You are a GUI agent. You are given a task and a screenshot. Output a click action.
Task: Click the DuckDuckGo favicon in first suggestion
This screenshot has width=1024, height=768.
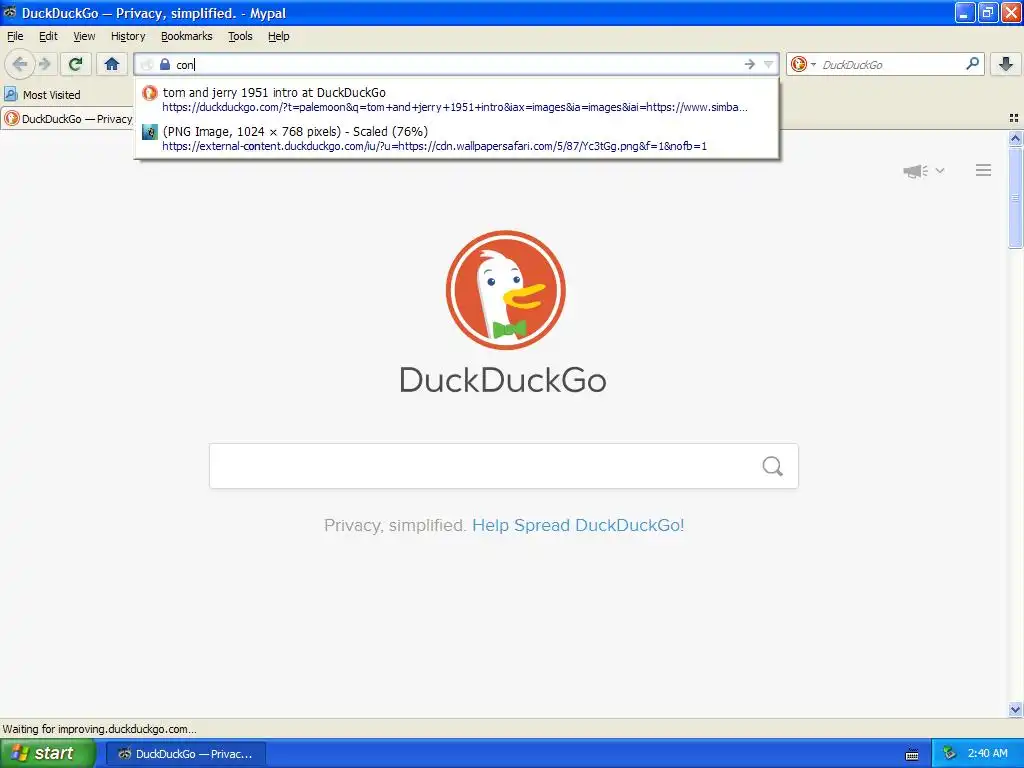click(150, 93)
